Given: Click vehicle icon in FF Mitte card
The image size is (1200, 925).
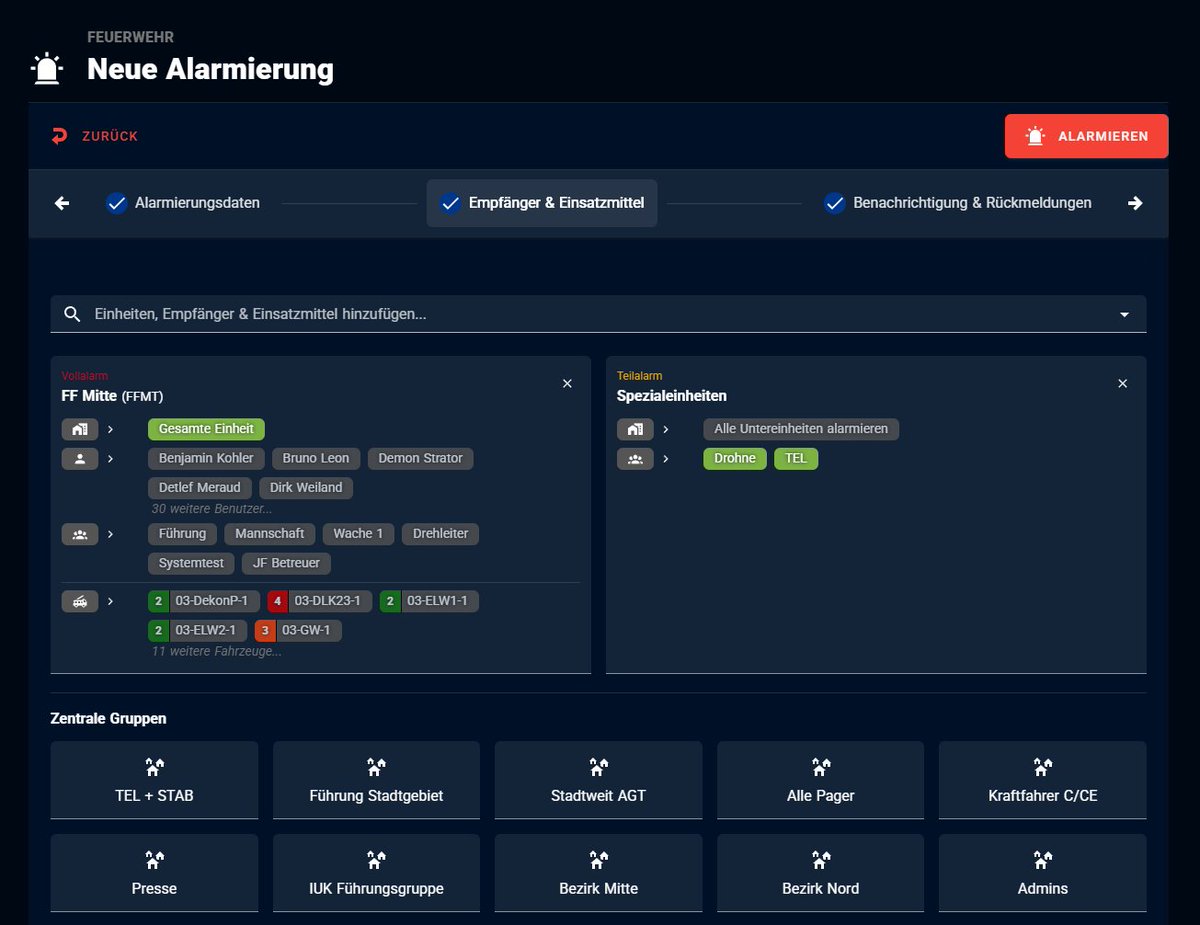Looking at the screenshot, I should pyautogui.click(x=80, y=602).
